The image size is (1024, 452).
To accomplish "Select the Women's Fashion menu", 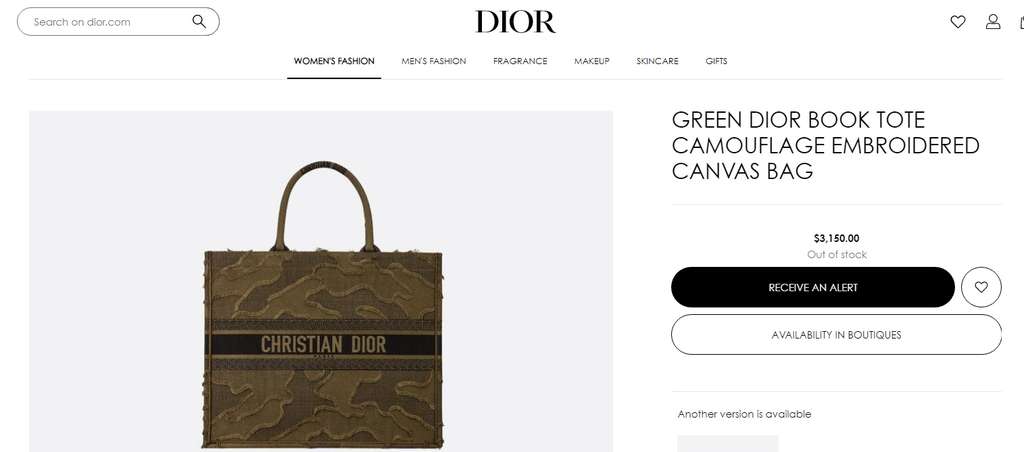I will coord(334,61).
